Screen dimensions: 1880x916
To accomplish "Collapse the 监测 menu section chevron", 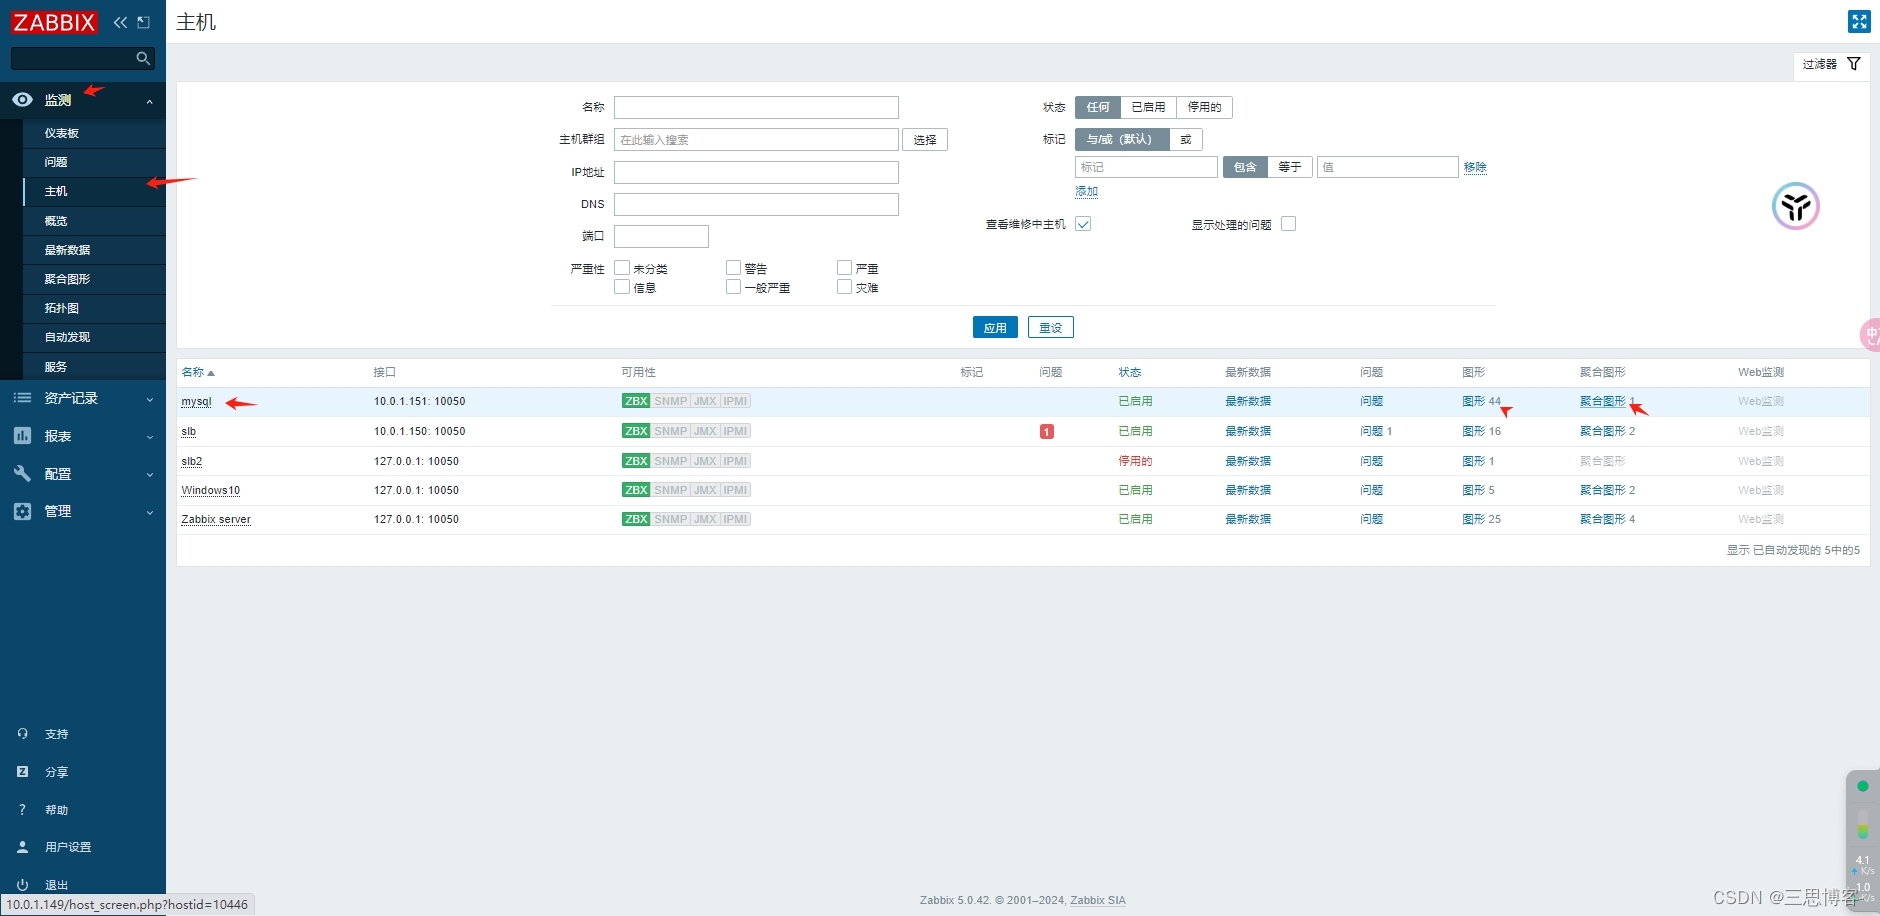I will [149, 101].
